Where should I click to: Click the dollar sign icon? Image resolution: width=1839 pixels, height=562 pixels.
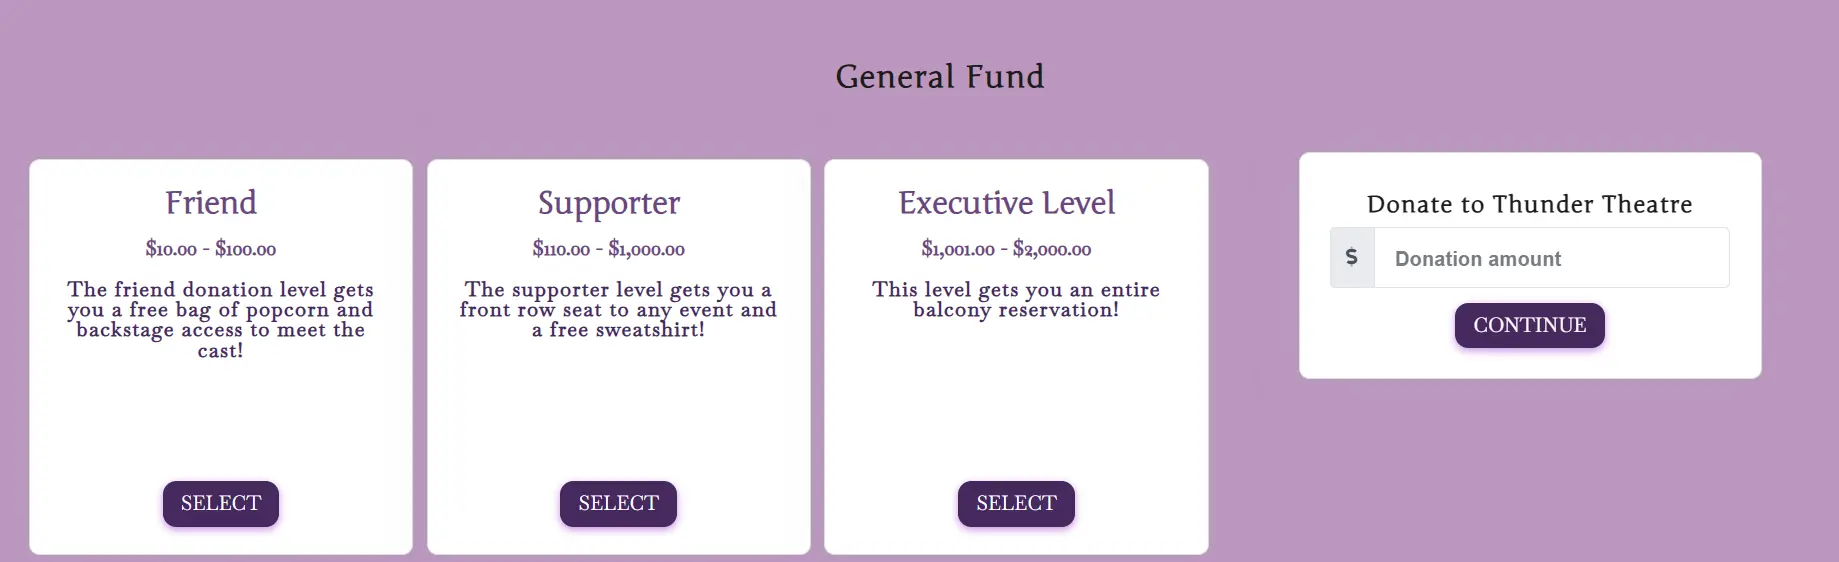click(x=1352, y=258)
